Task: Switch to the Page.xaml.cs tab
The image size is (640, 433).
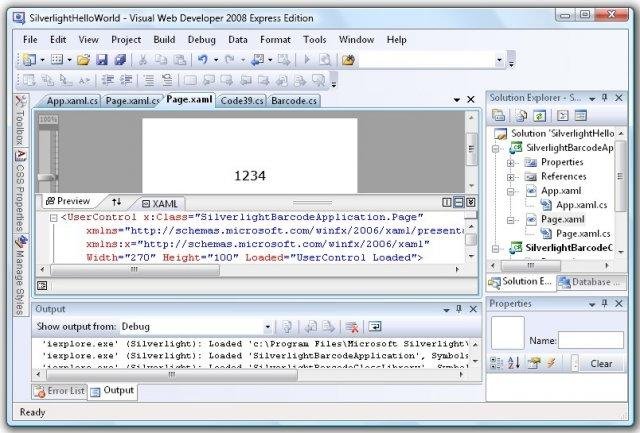Action: click(x=133, y=101)
